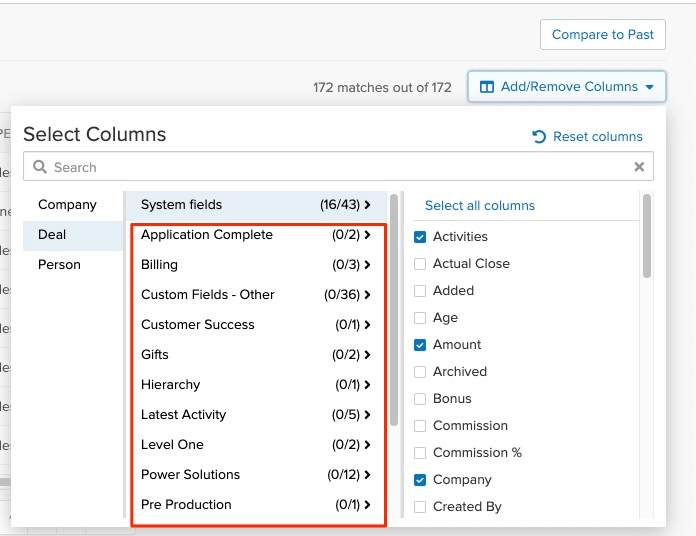Select the Deal entity tab
Screen dimensions: 696x536
click(x=52, y=235)
